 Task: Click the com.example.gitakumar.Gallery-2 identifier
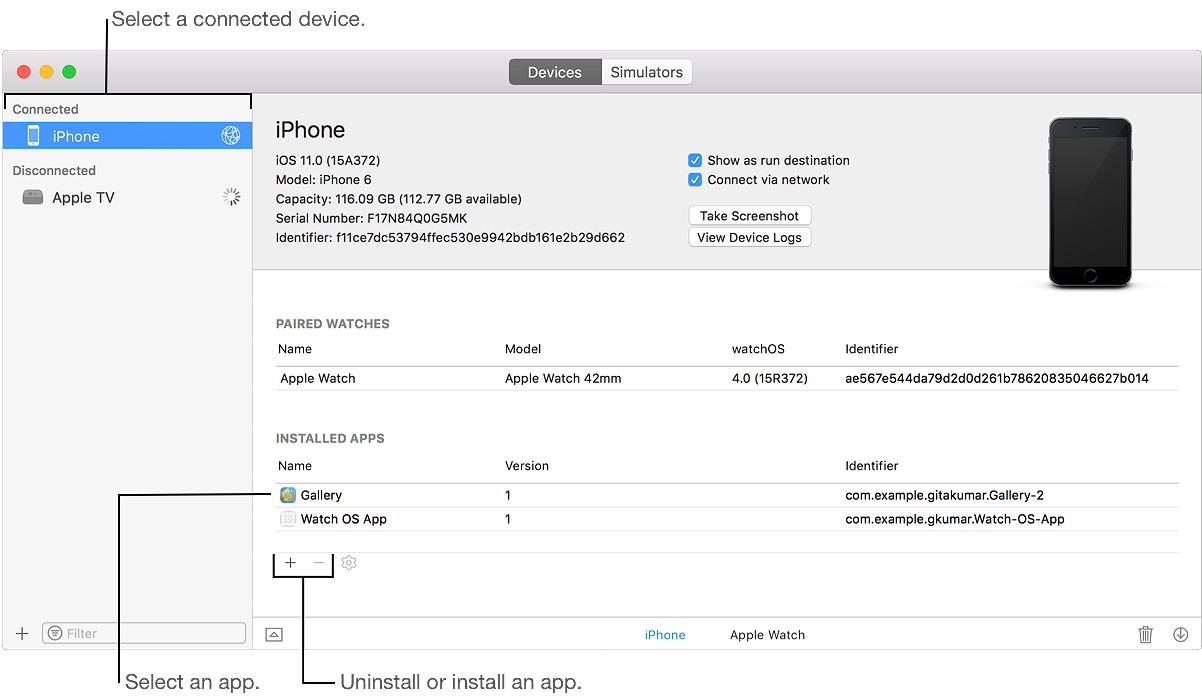pos(945,495)
